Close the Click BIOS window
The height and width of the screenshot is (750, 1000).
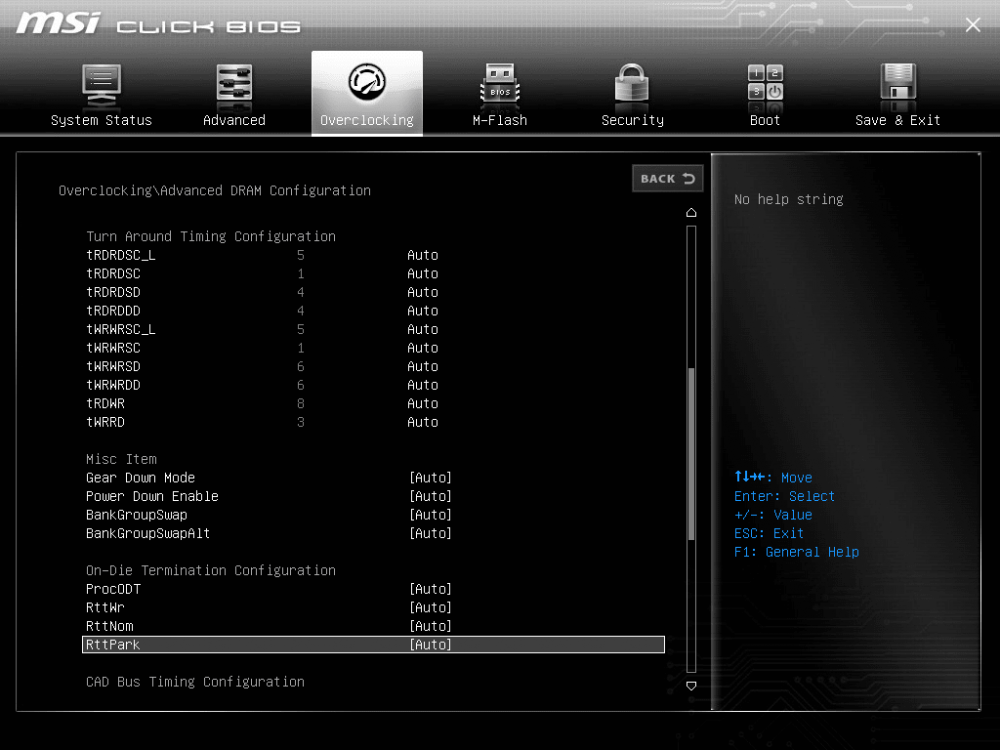coord(973,25)
